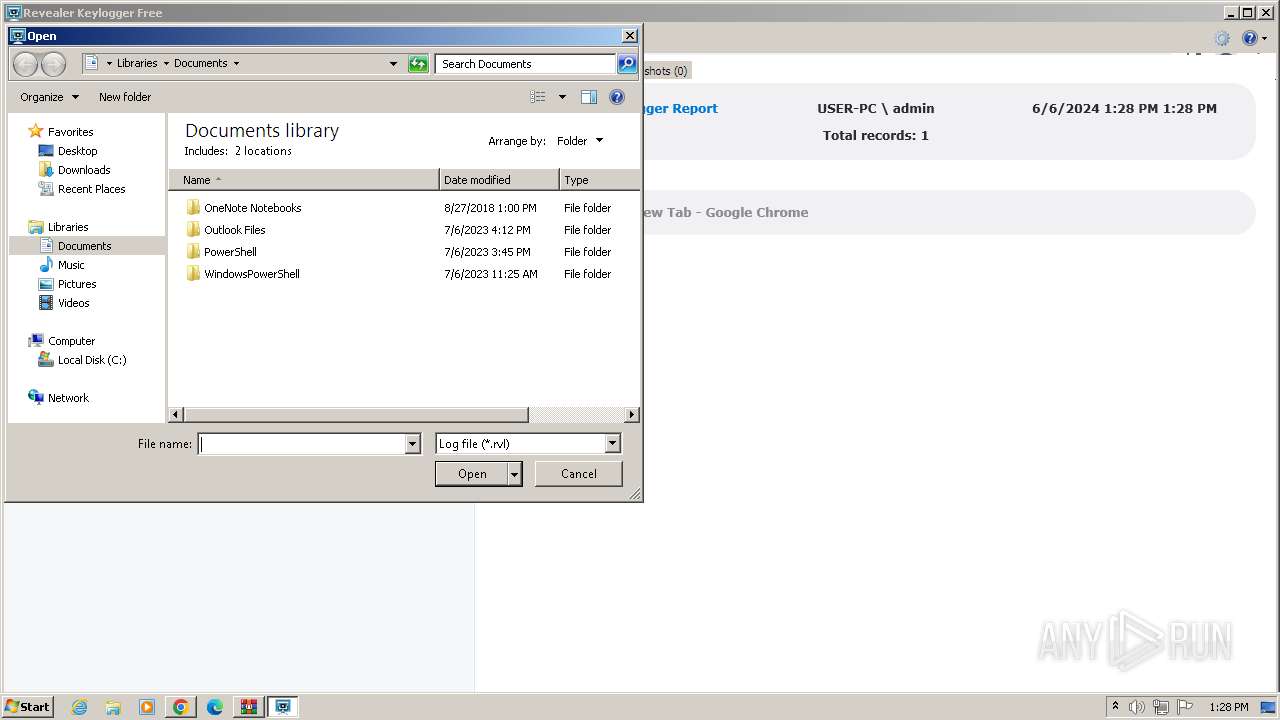1280x720 pixels.
Task: Click the Revealer Keylogger taskbar button
Action: (283, 707)
